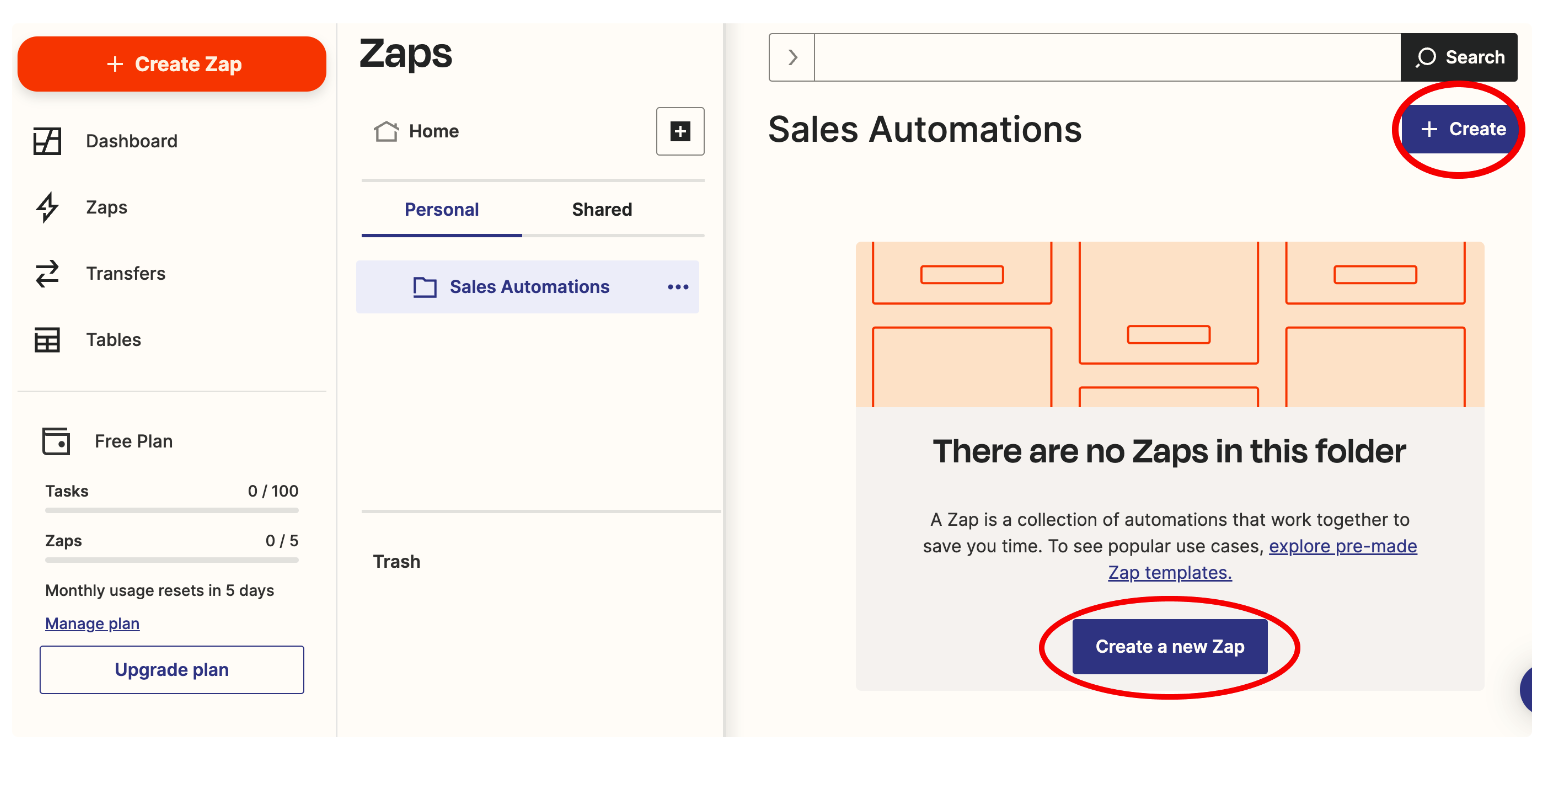Add a new folder with plus icon

coord(680,131)
